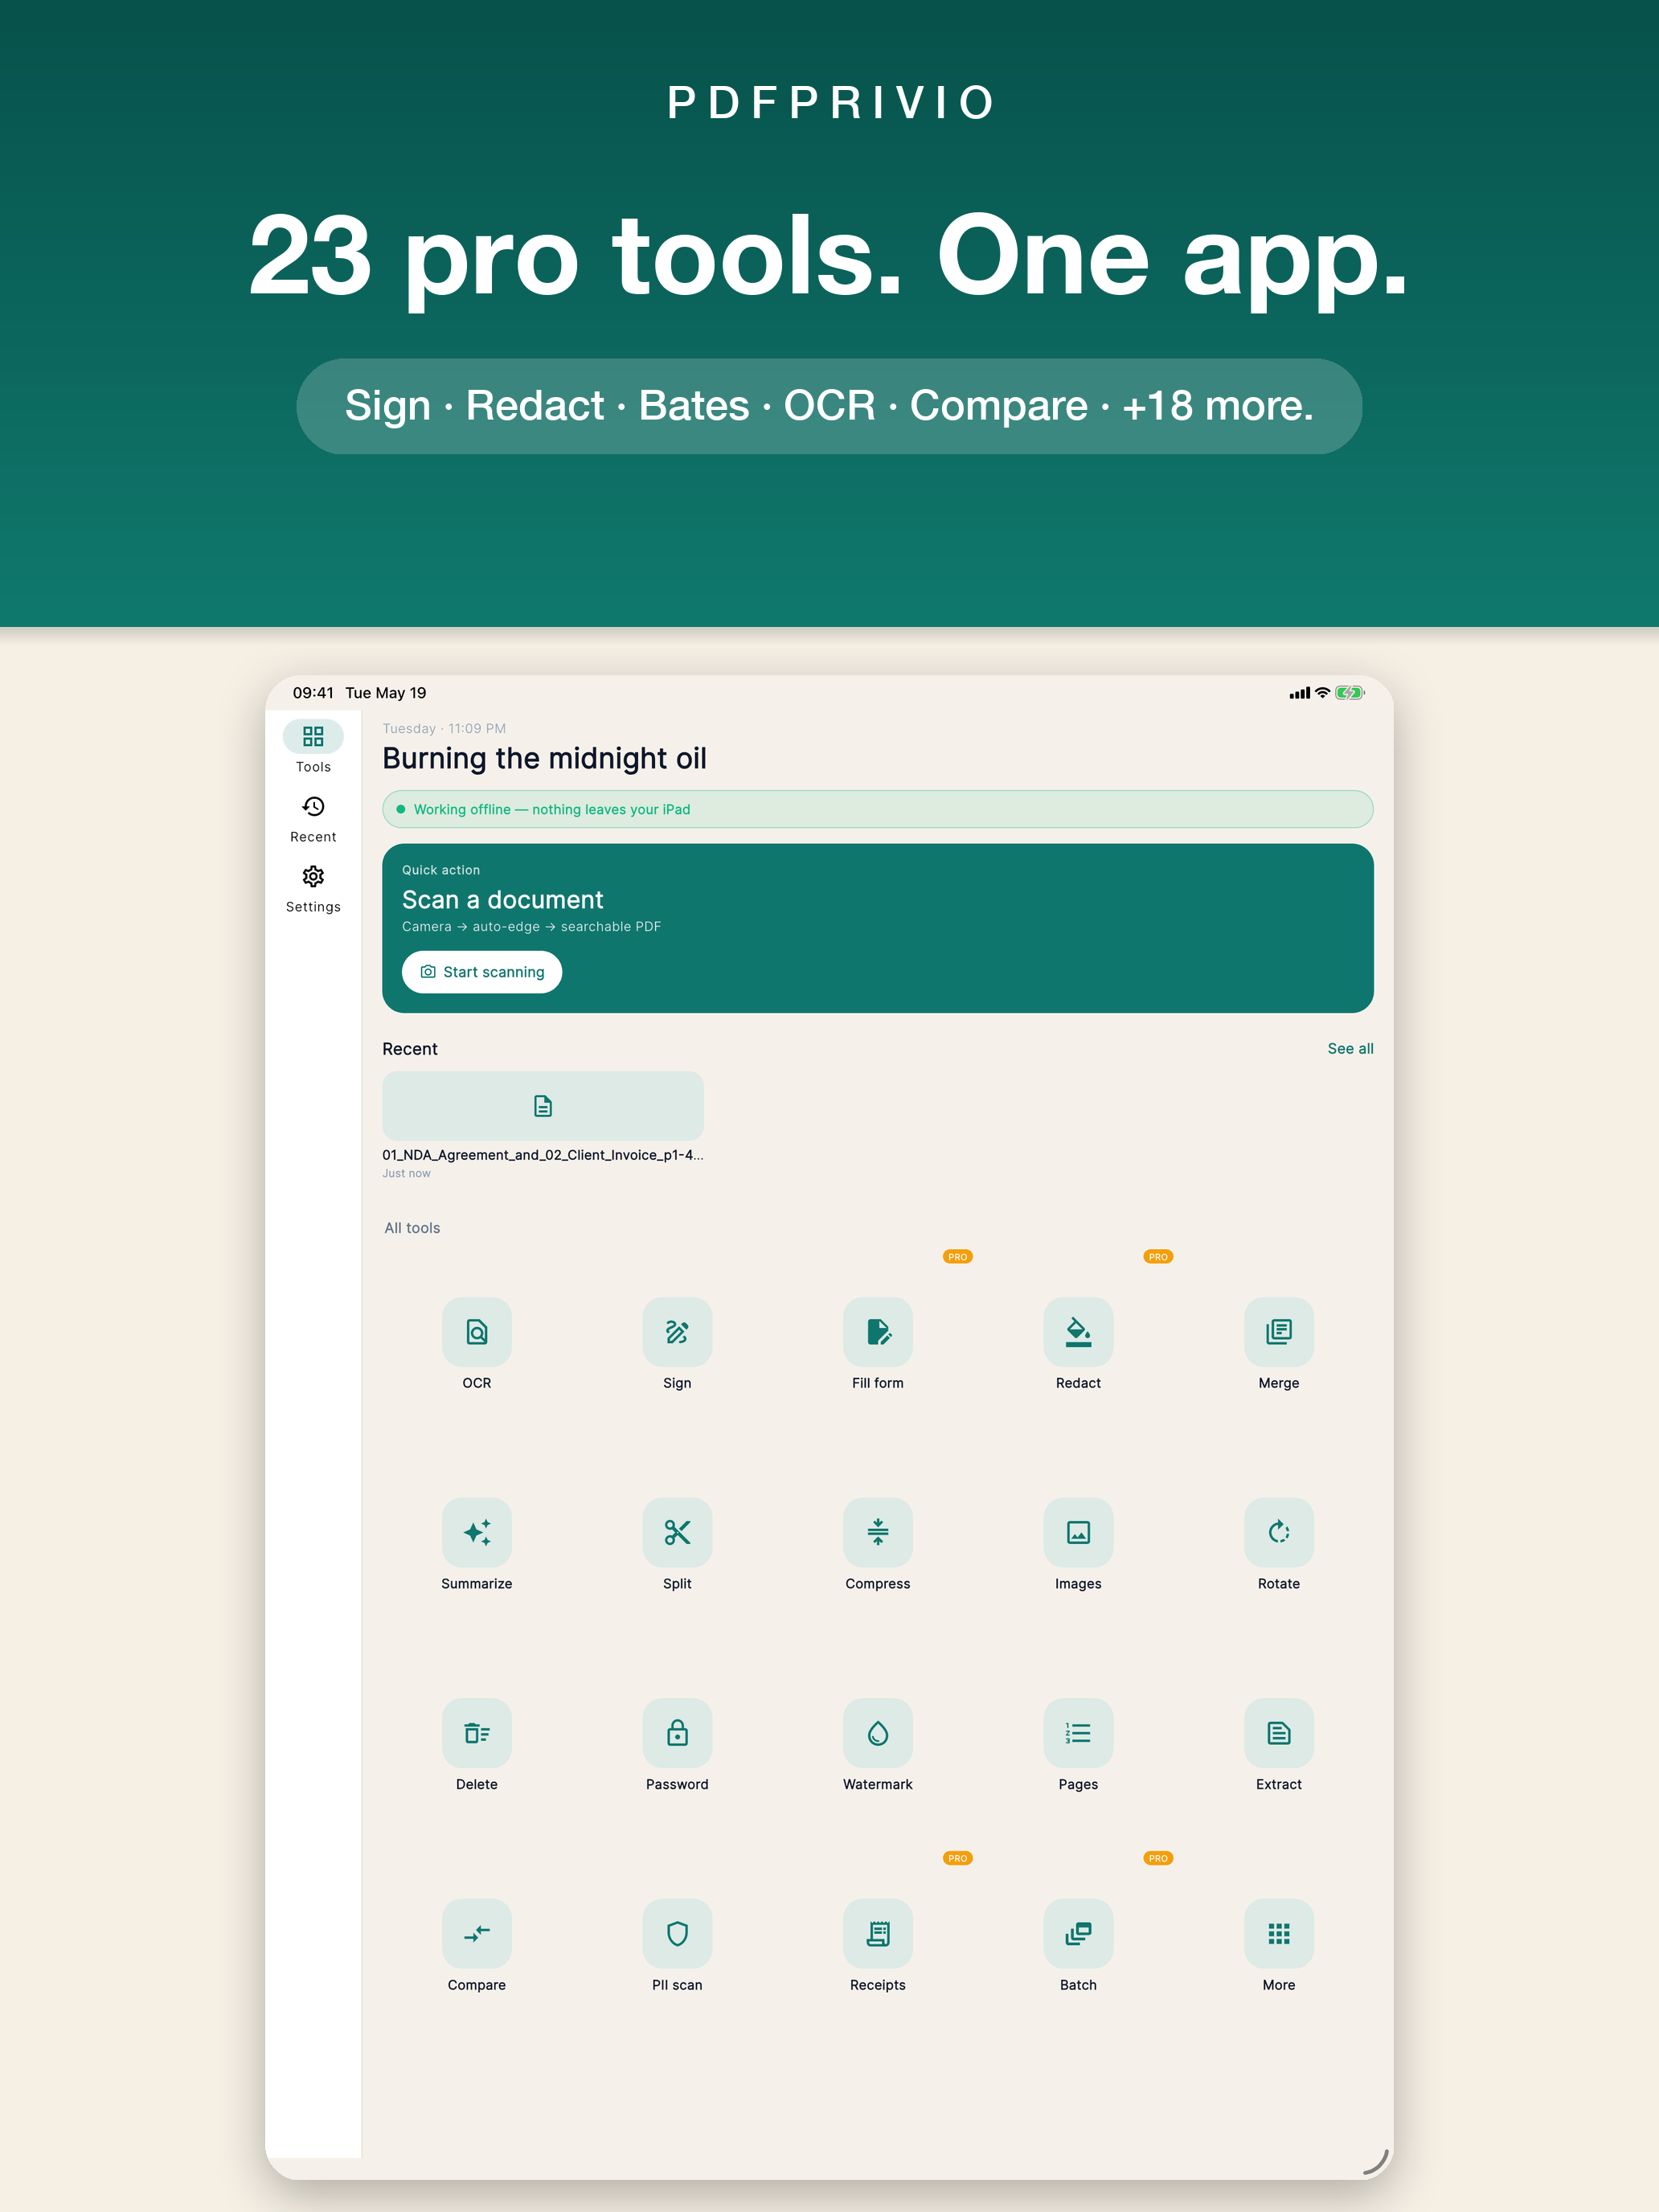Click the 01_NDA_Agreement file name text
Viewport: 1659px width, 2212px height.
(543, 1155)
